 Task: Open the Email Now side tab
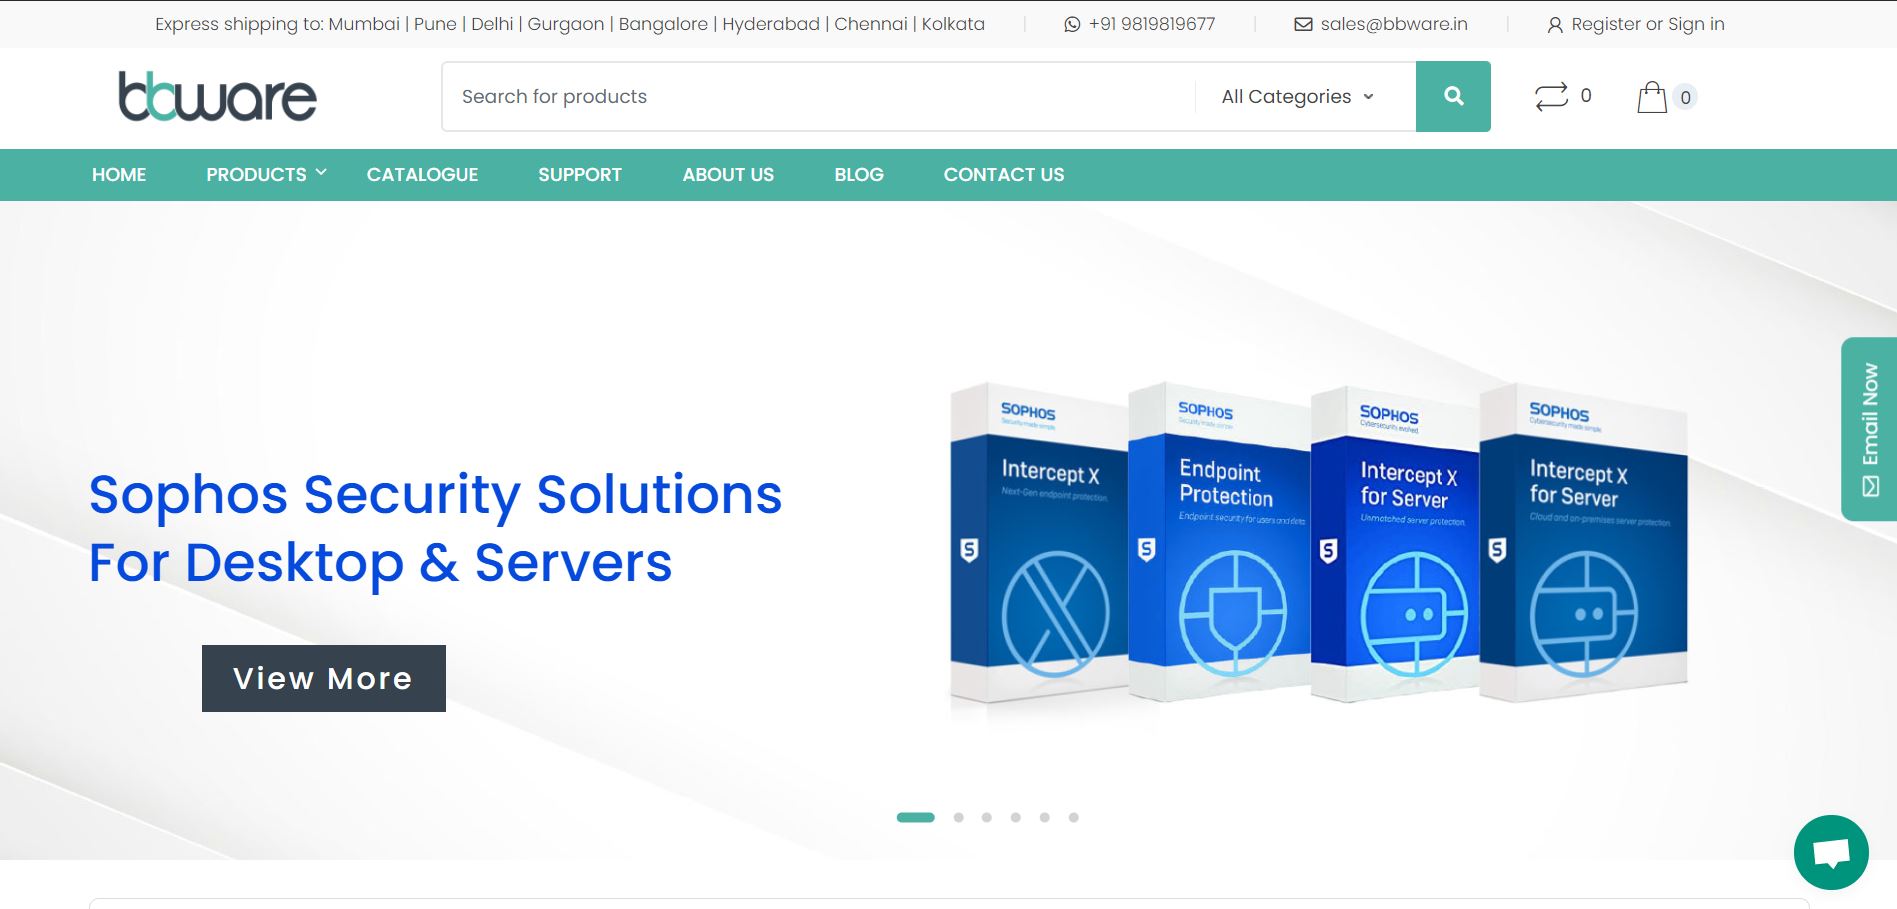tap(1869, 429)
